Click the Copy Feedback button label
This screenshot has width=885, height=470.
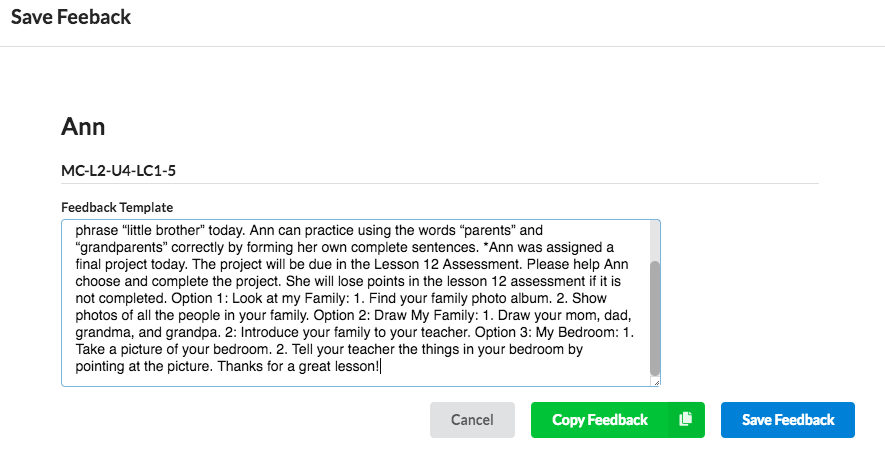coord(599,420)
